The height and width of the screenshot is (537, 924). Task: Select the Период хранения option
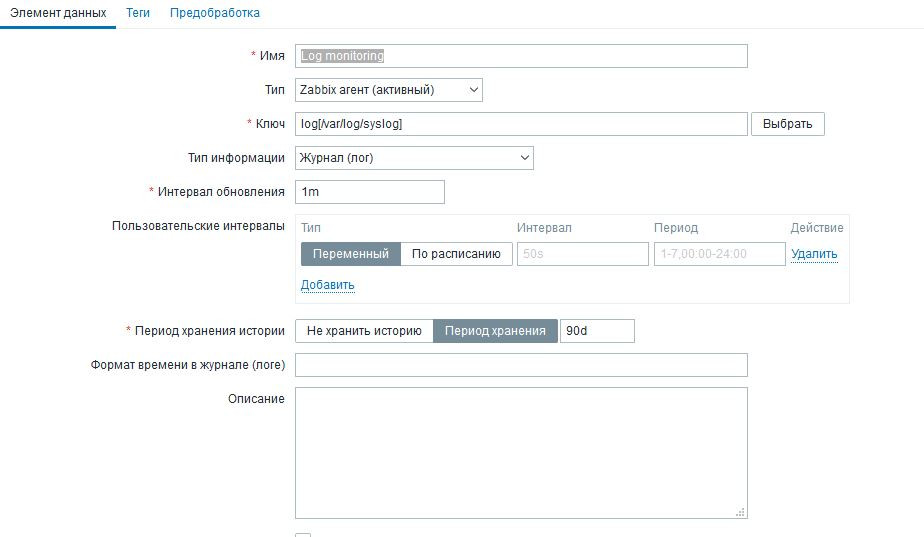495,331
